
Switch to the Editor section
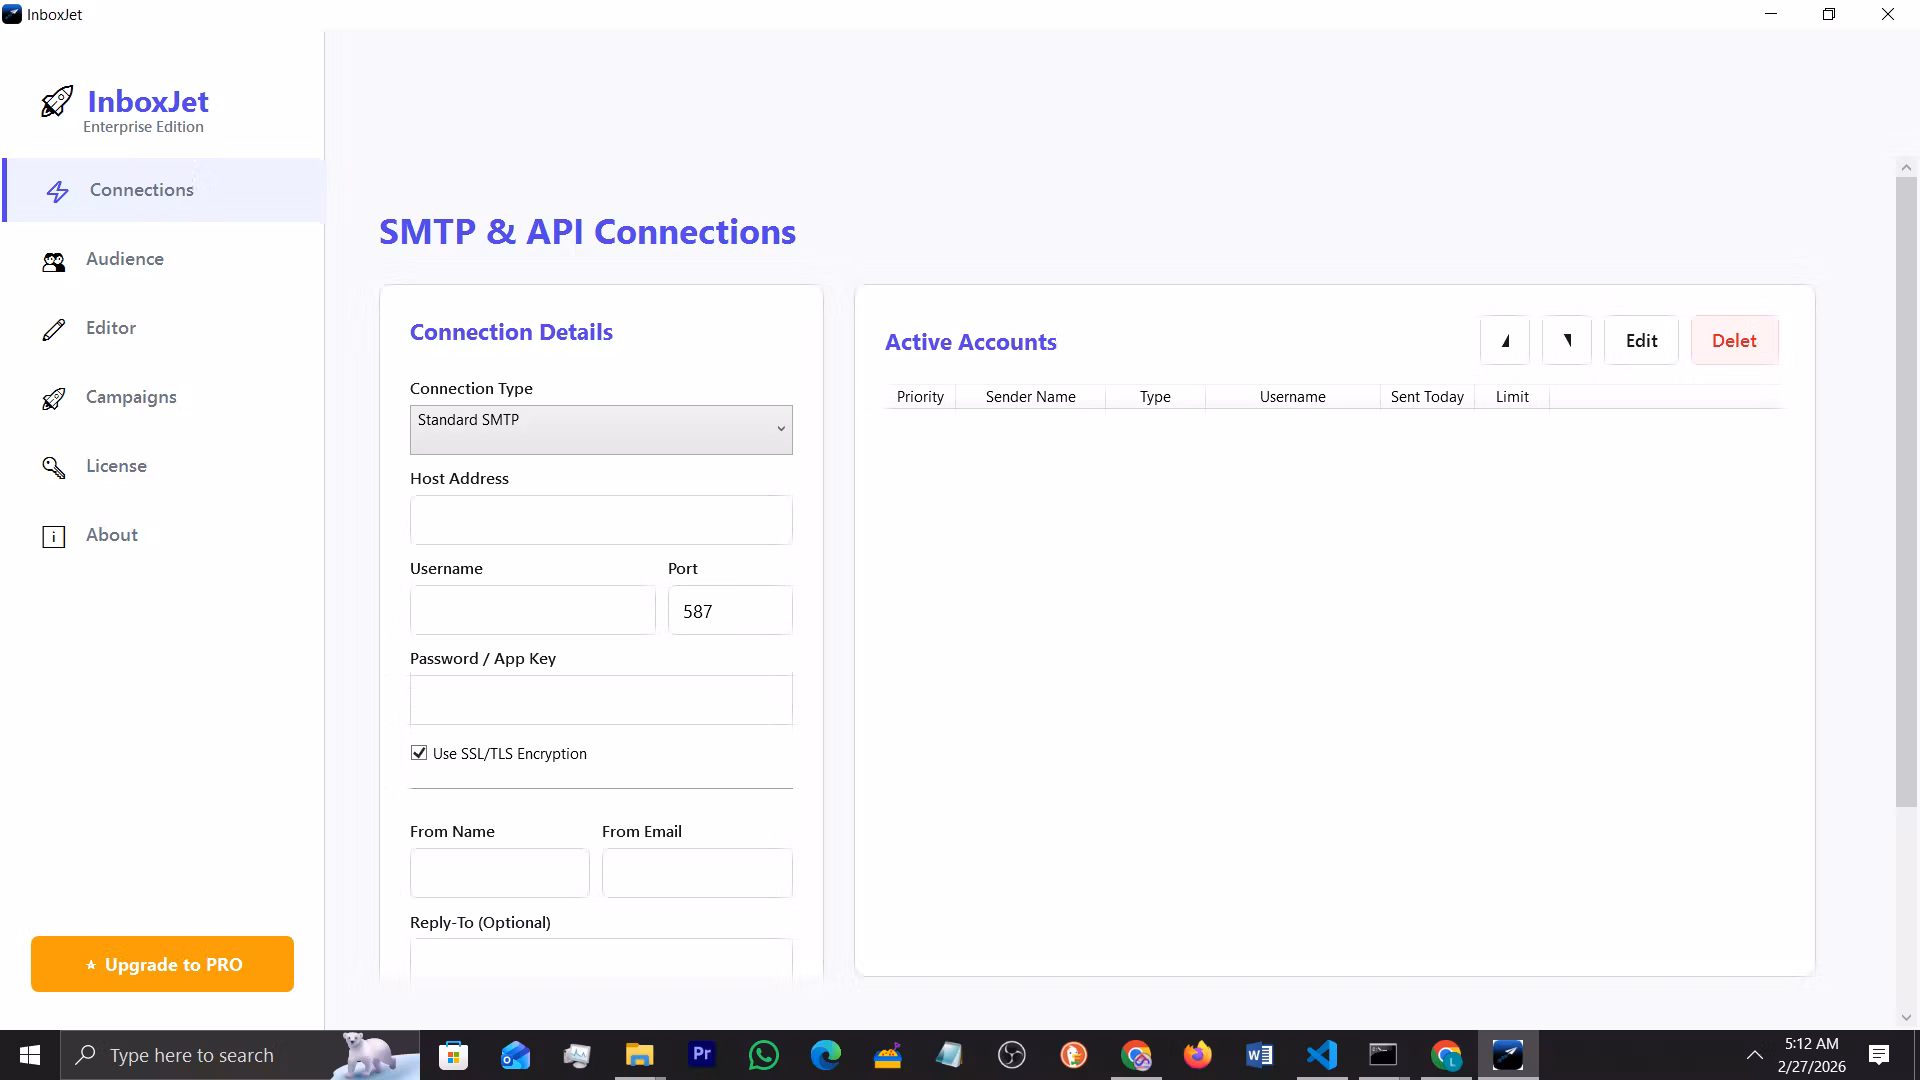pyautogui.click(x=164, y=328)
